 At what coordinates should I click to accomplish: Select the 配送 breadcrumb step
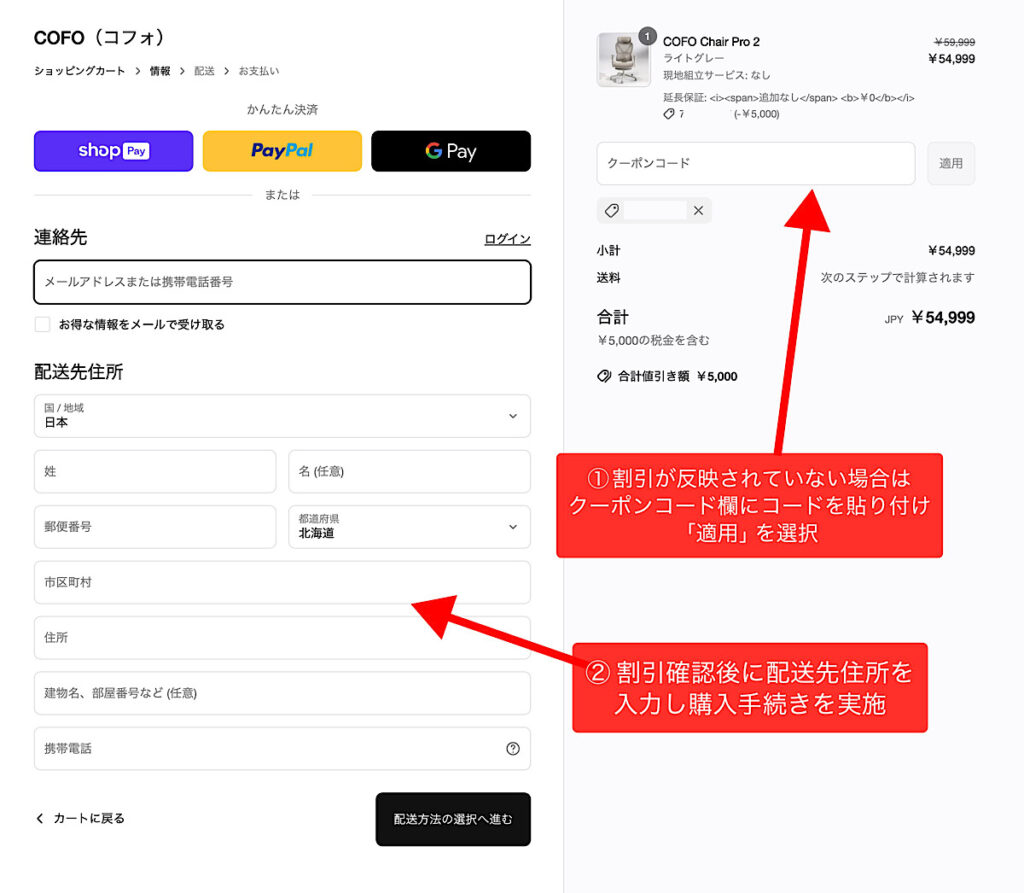pos(204,71)
